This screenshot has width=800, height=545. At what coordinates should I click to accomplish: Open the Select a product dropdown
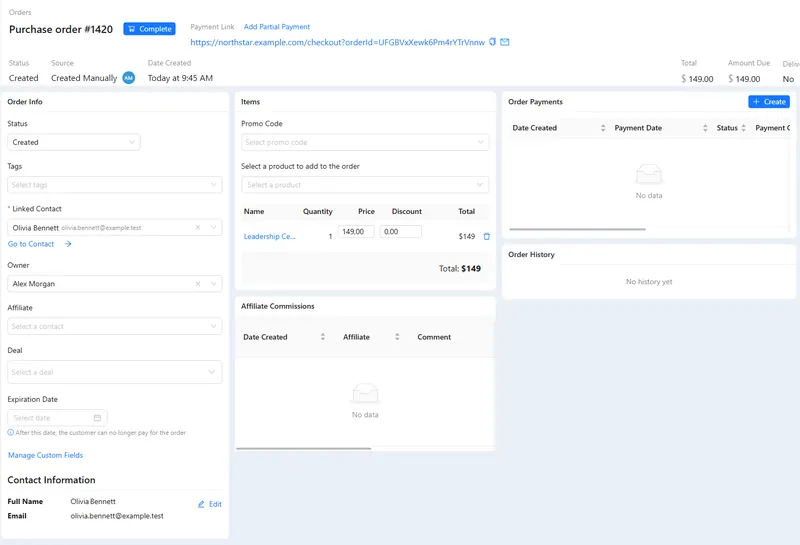click(365, 185)
